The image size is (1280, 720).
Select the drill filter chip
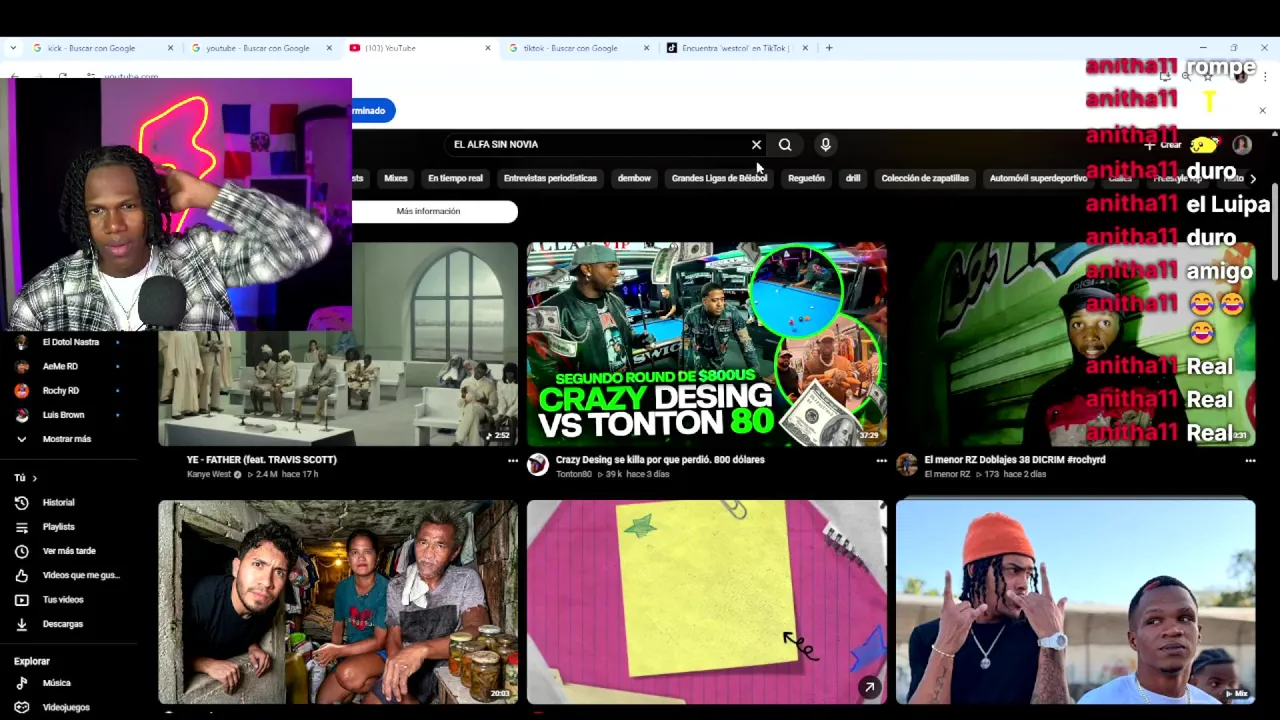[x=853, y=178]
